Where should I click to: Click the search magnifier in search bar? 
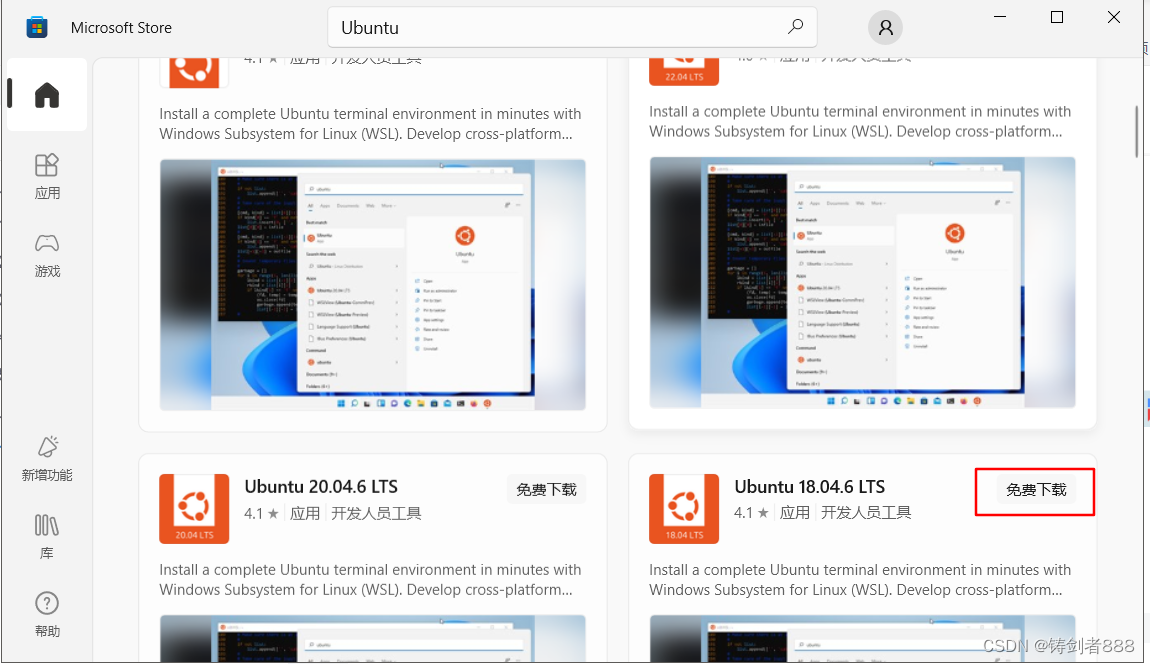795,26
